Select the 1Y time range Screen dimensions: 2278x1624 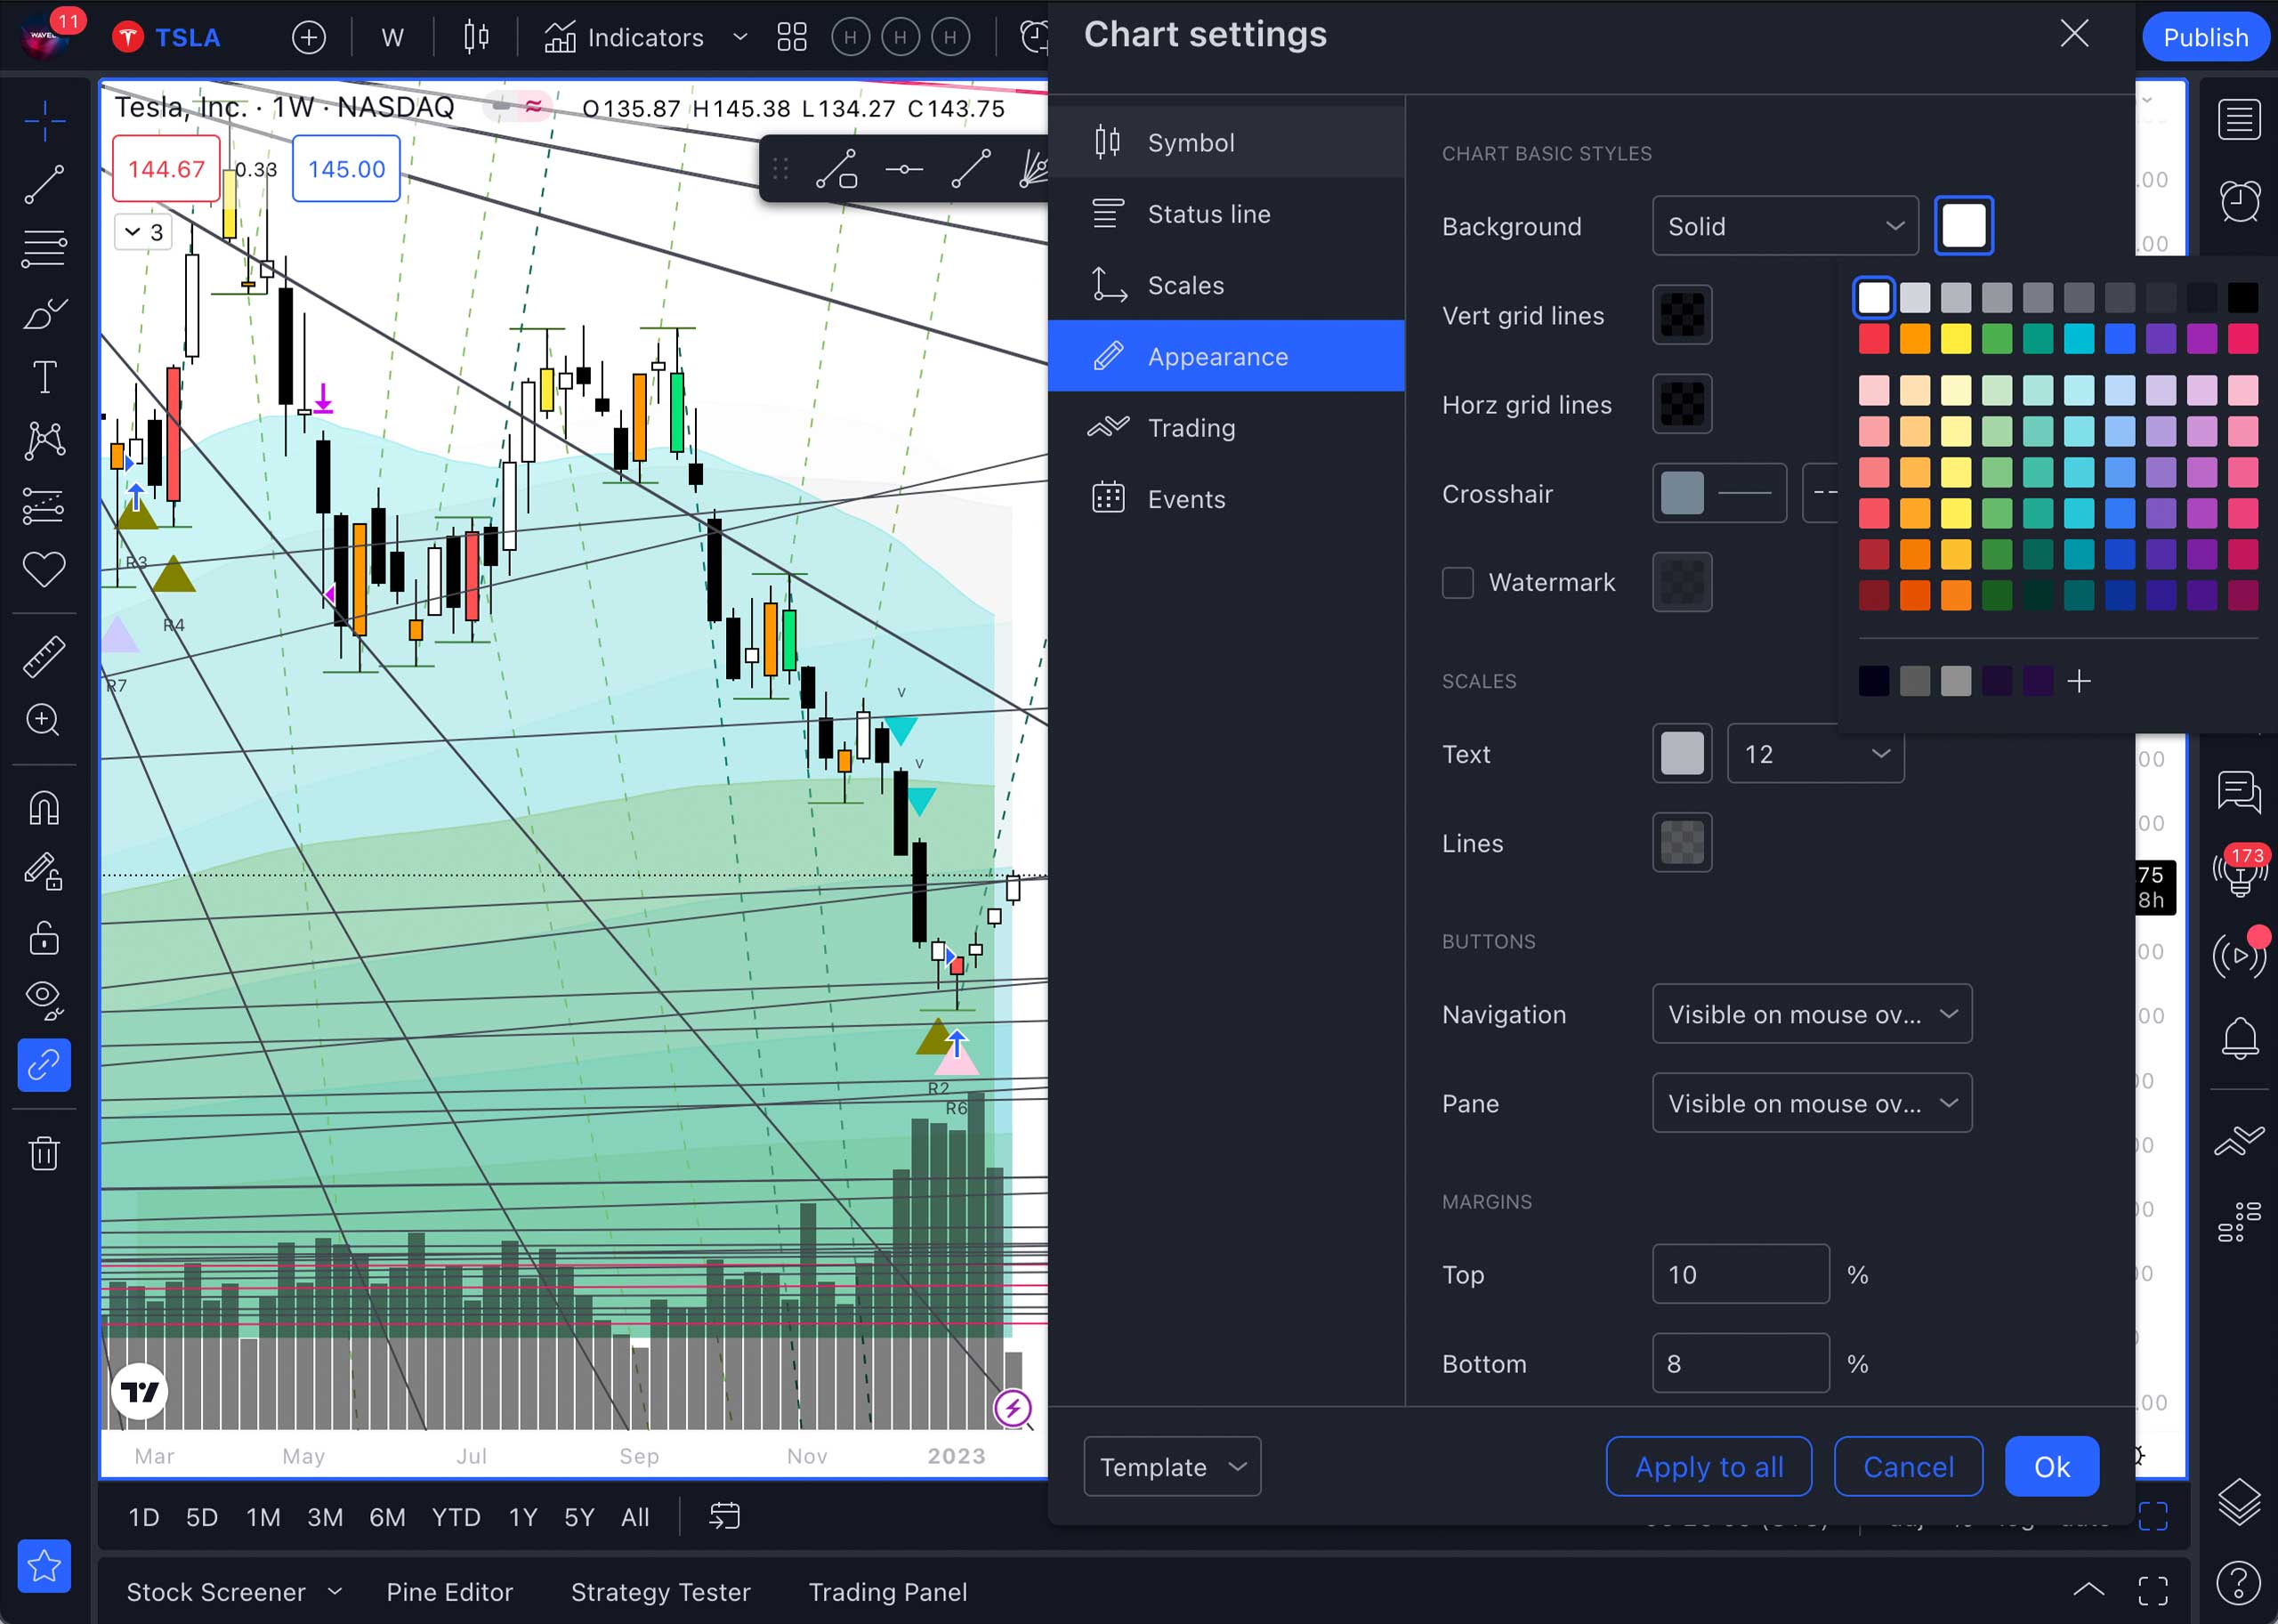click(x=523, y=1517)
